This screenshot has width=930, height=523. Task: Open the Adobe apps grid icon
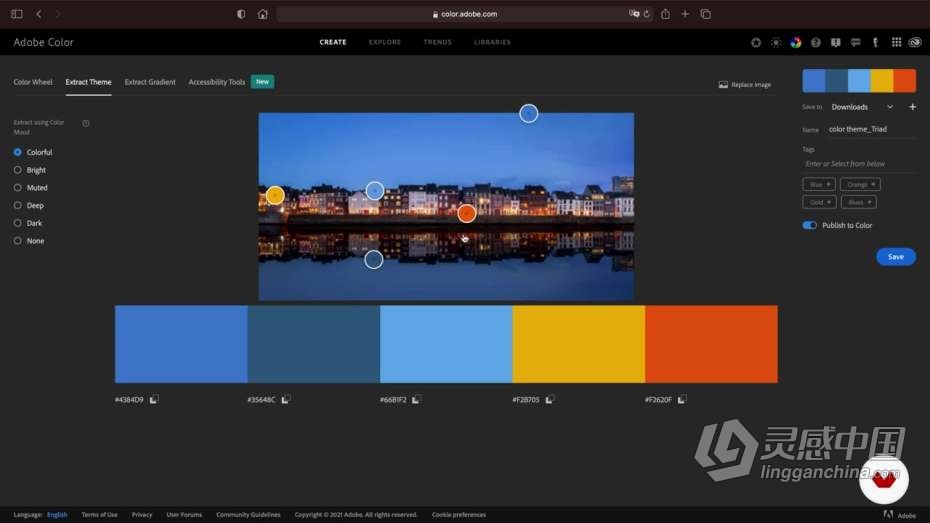[x=896, y=42]
